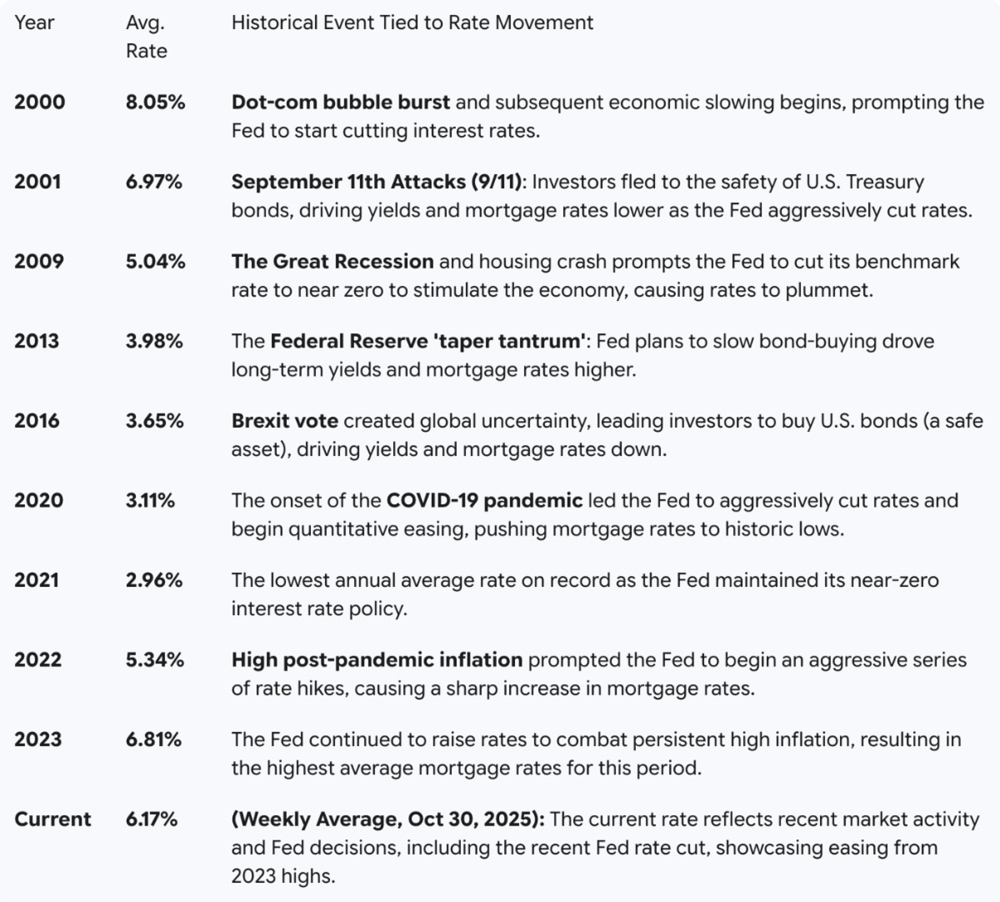Click High post-pandemic inflation bold text

[377, 660]
